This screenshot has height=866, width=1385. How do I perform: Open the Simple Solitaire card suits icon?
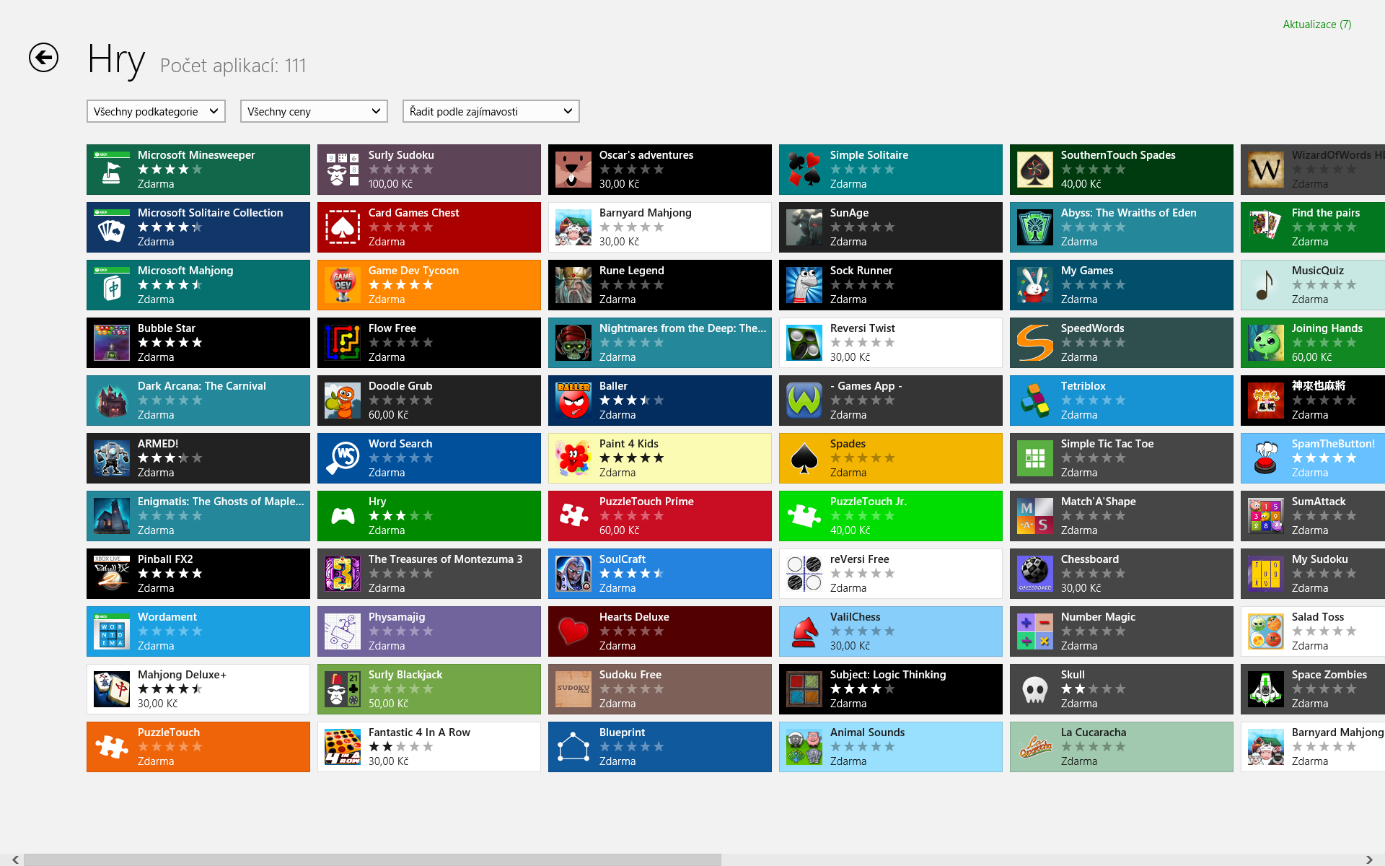pyautogui.click(x=805, y=170)
